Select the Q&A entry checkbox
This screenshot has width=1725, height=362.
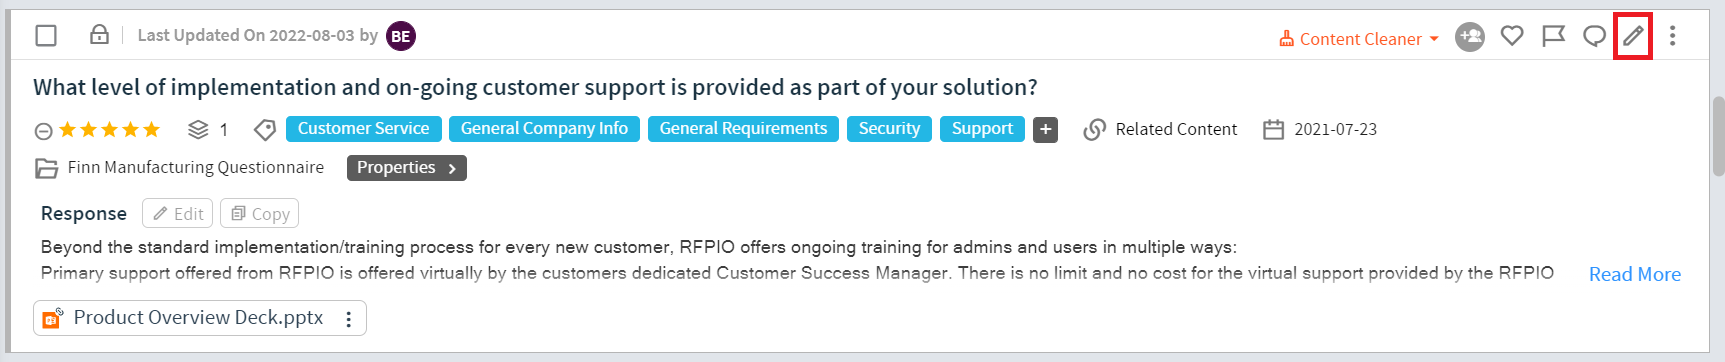[46, 36]
